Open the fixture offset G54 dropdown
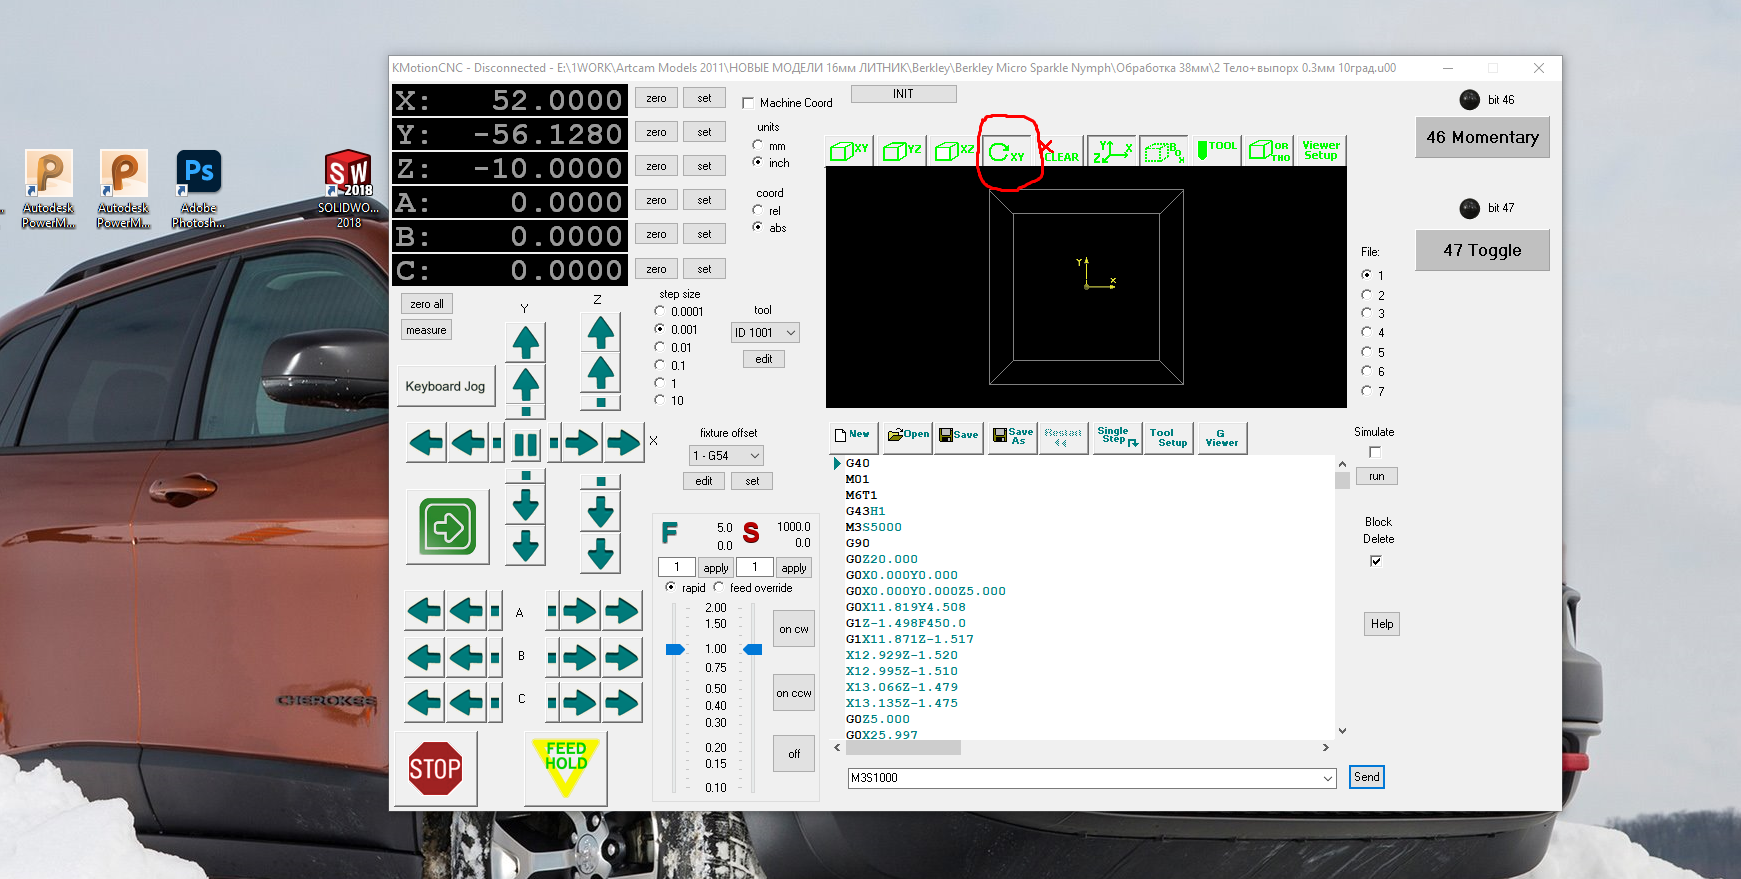 pos(755,456)
